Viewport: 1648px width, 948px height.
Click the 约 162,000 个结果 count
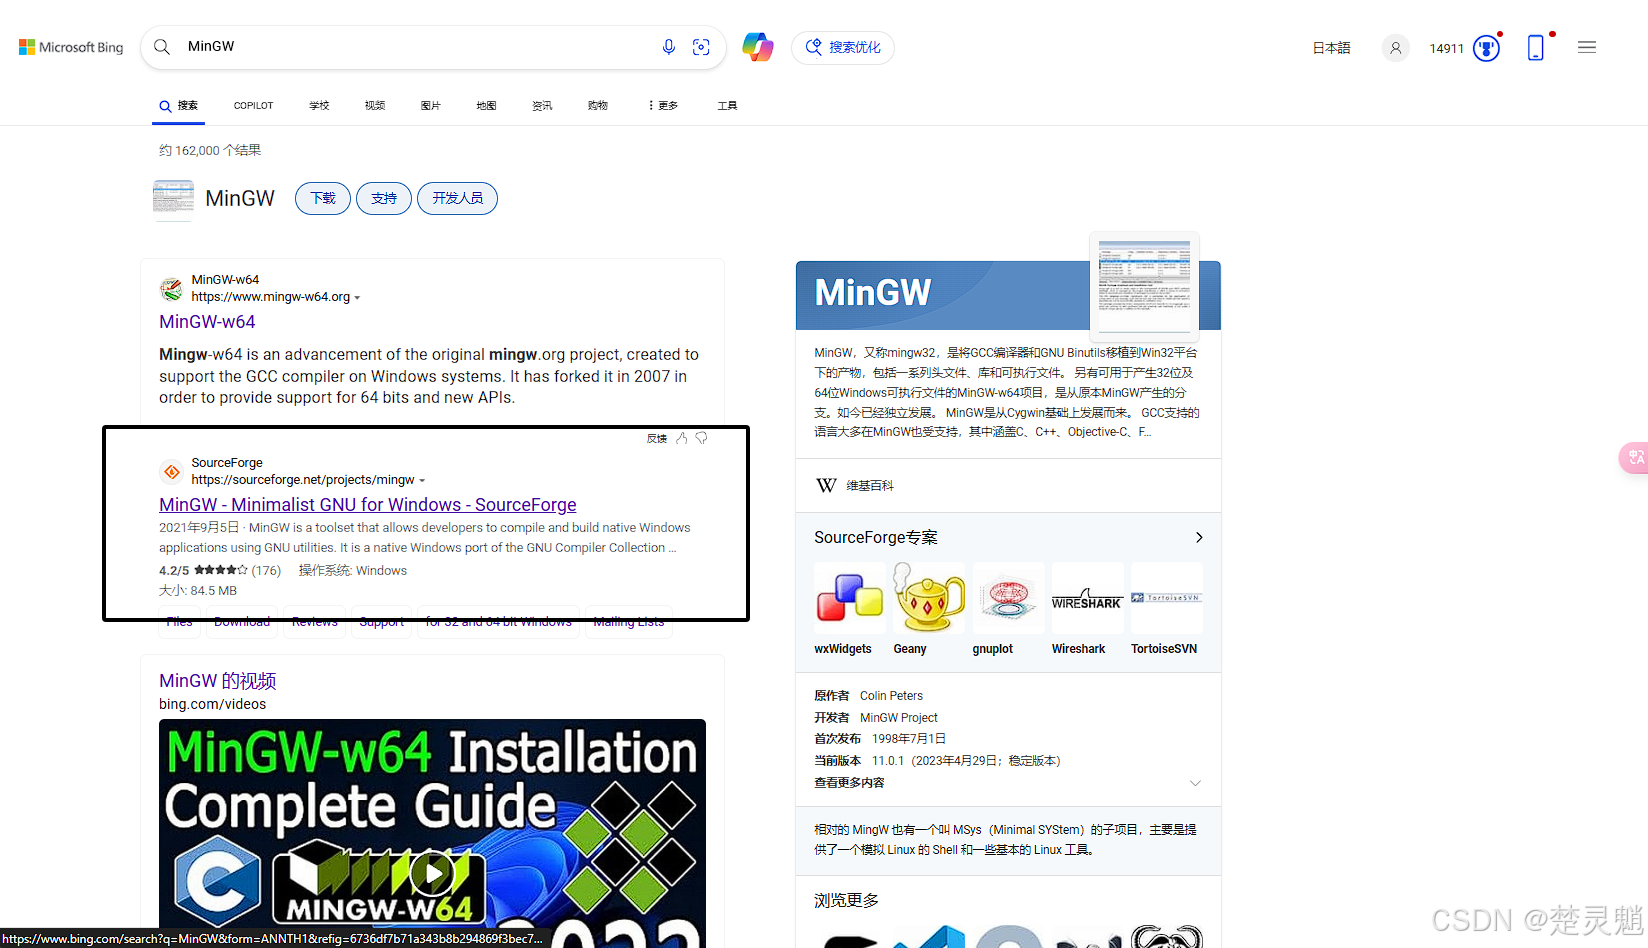click(210, 150)
